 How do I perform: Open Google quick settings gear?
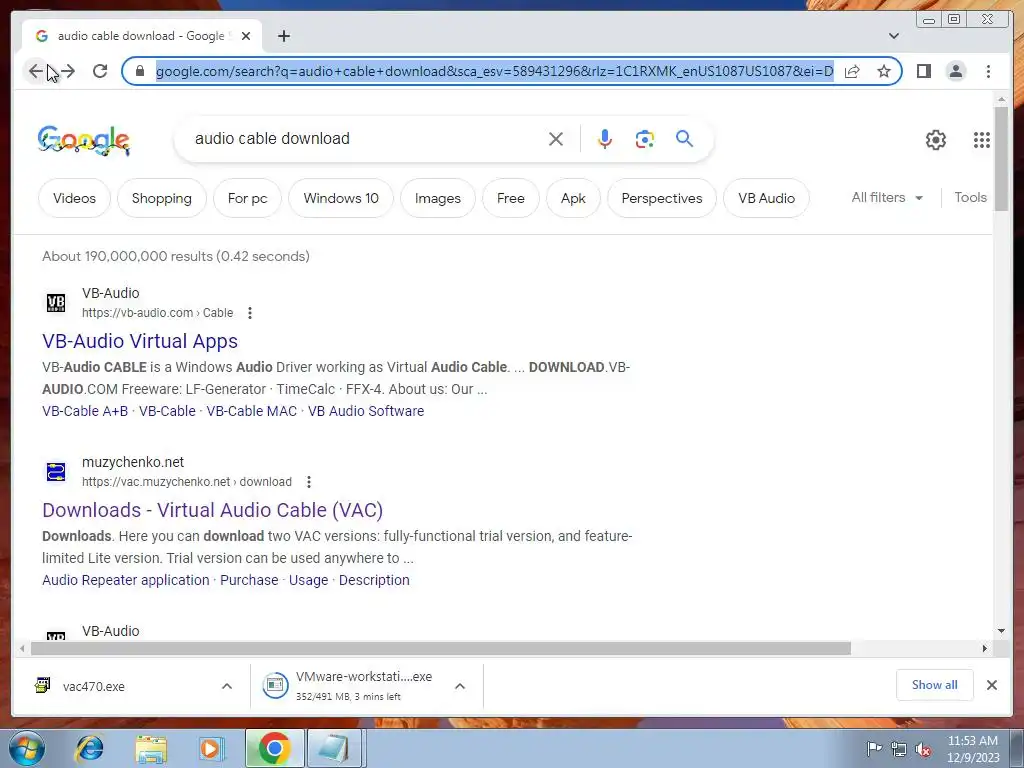click(x=936, y=140)
